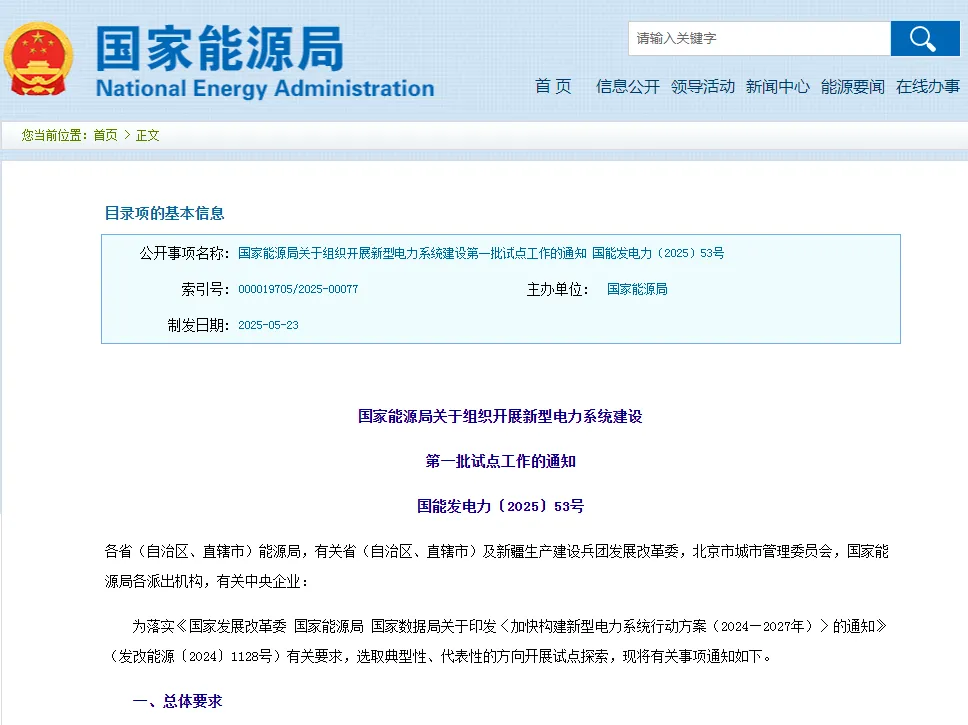Click 正文 in the breadcrumb trail
The height and width of the screenshot is (725, 968).
(x=148, y=135)
